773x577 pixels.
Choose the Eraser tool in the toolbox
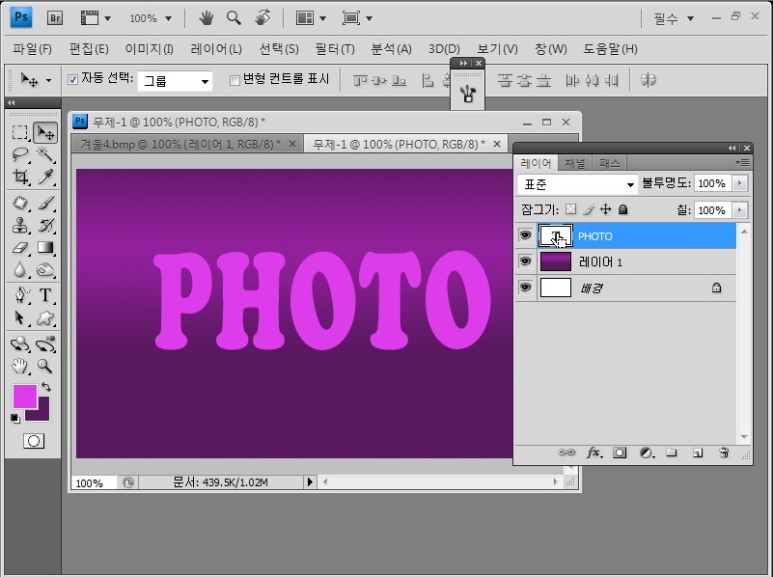point(20,247)
